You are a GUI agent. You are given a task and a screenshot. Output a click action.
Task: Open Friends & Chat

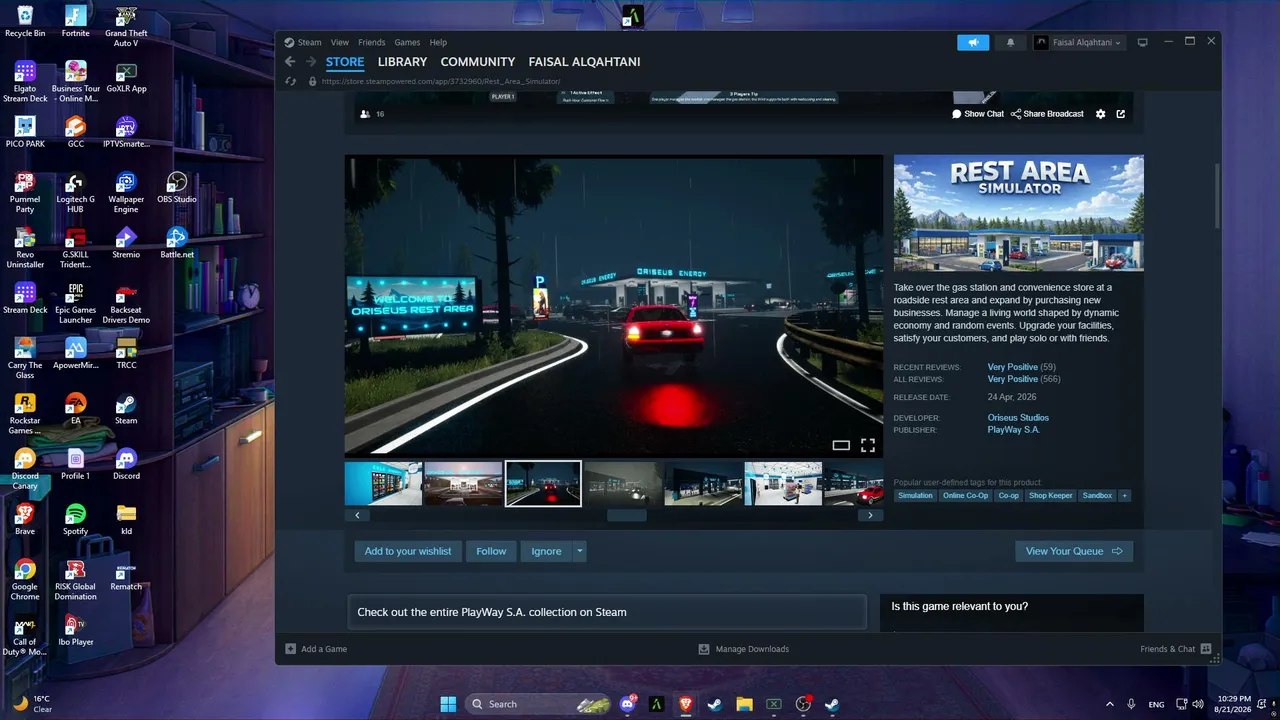pyautogui.click(x=1176, y=649)
